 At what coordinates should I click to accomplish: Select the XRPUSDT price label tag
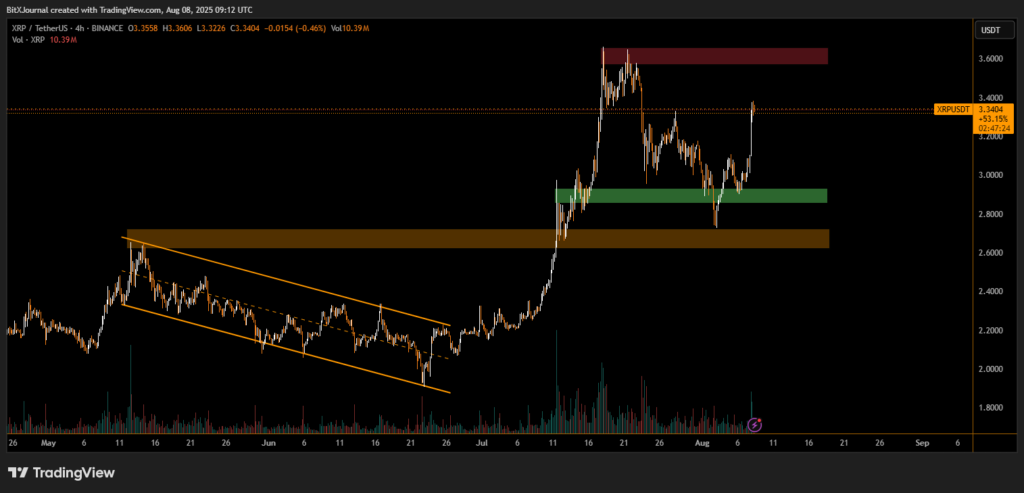coord(952,108)
